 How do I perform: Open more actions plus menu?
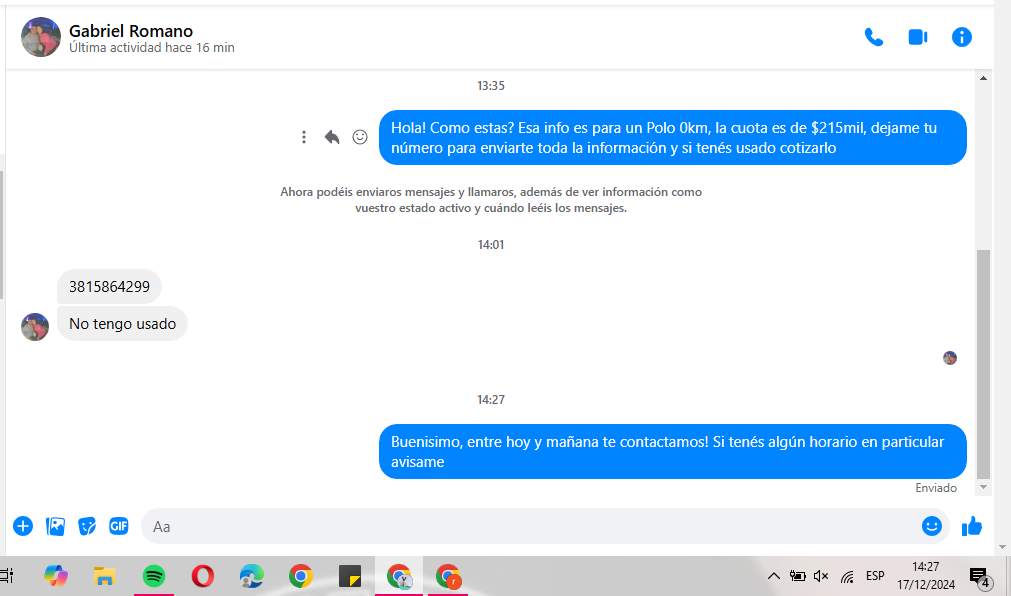click(23, 526)
